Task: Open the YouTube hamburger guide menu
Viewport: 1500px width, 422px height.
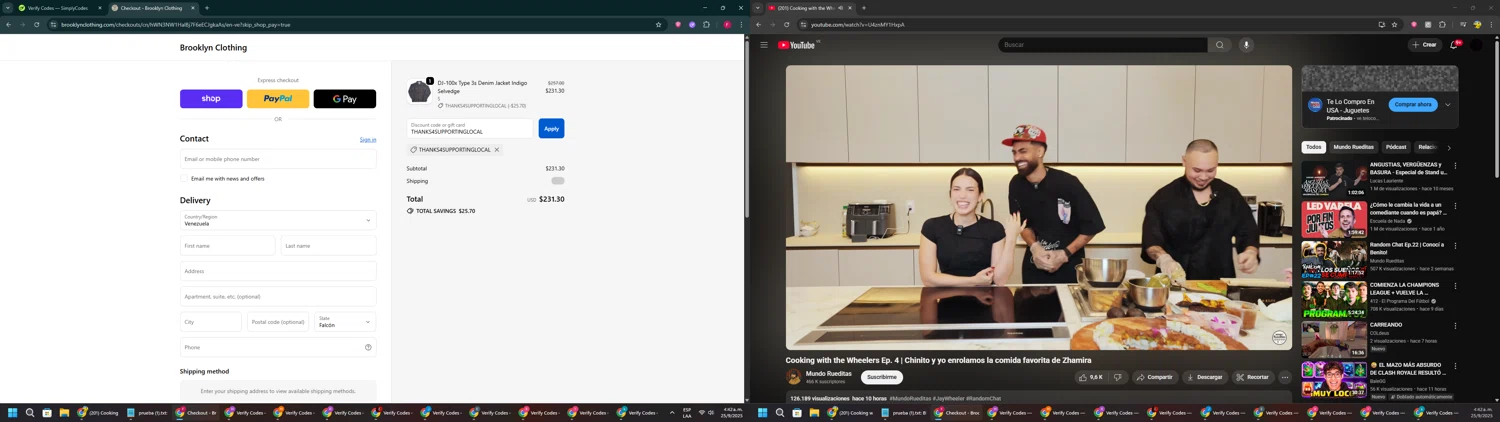Action: [764, 45]
